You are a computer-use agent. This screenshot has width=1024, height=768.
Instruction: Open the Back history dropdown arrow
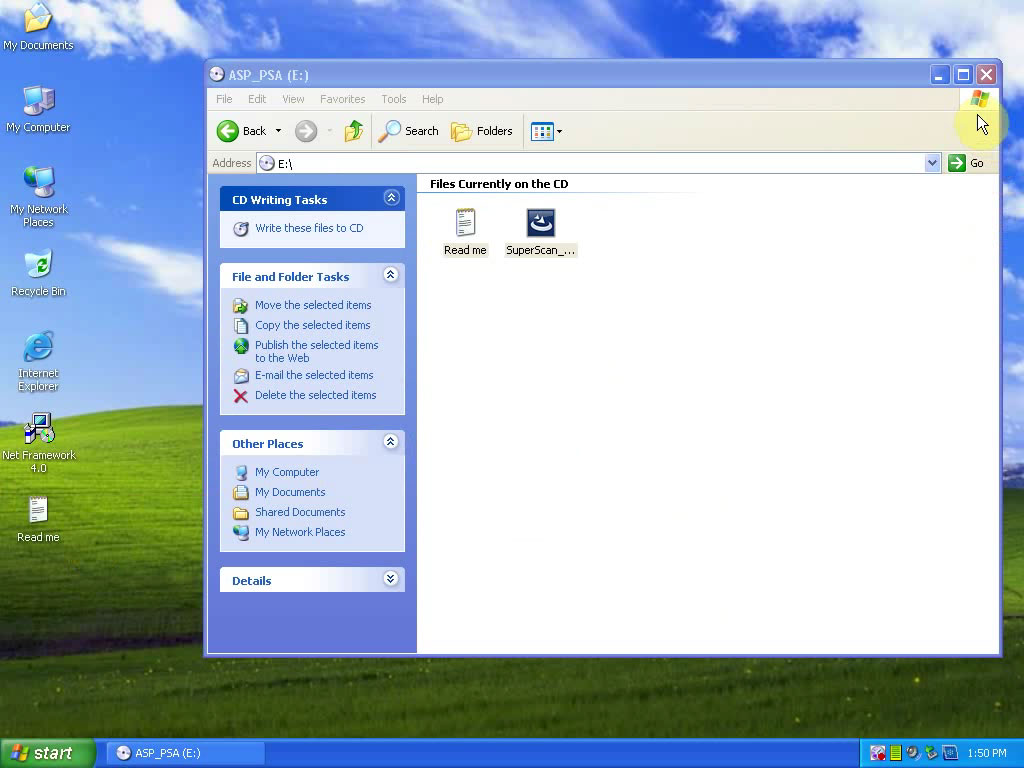278,131
